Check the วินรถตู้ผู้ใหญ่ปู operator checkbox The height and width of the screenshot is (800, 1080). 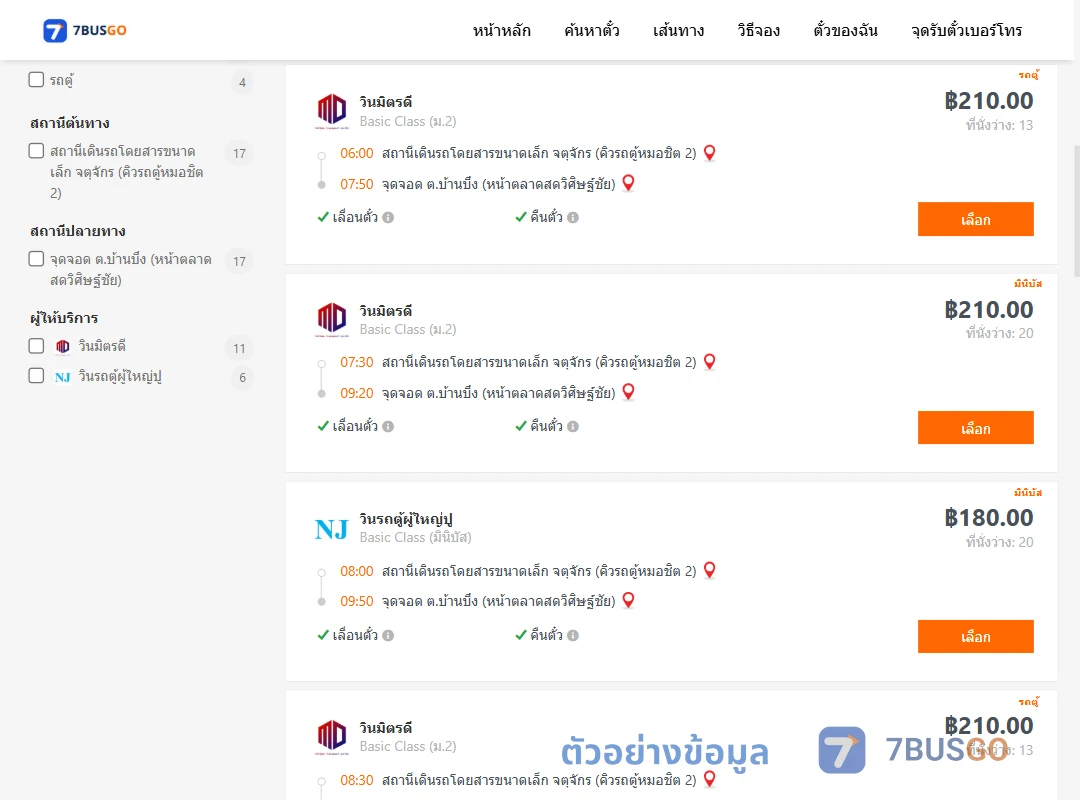37,376
